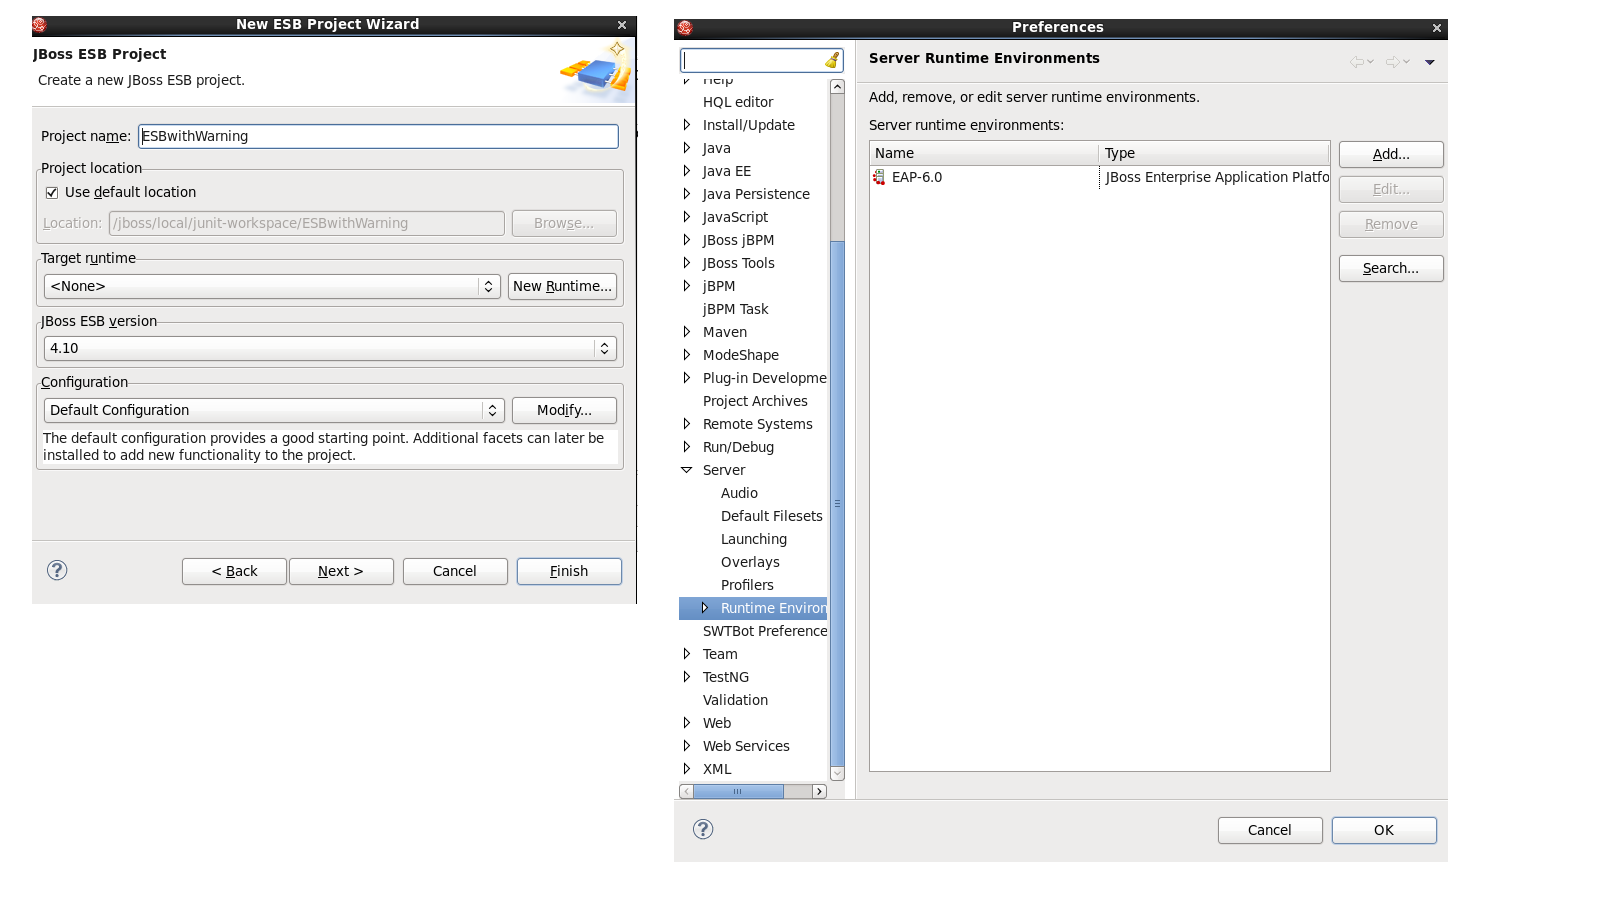Expand the Runtime Environments tree node

[x=705, y=608]
